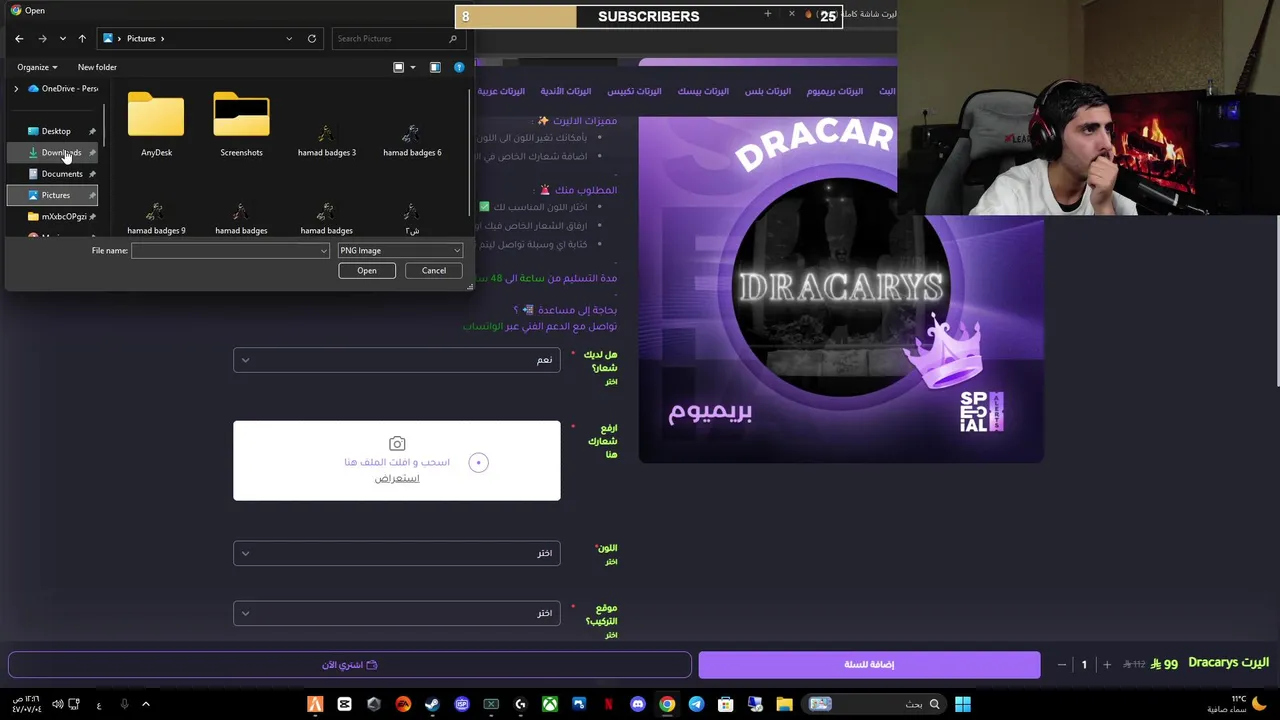The image size is (1280, 720).
Task: Open the Windows Start button
Action: point(963,704)
